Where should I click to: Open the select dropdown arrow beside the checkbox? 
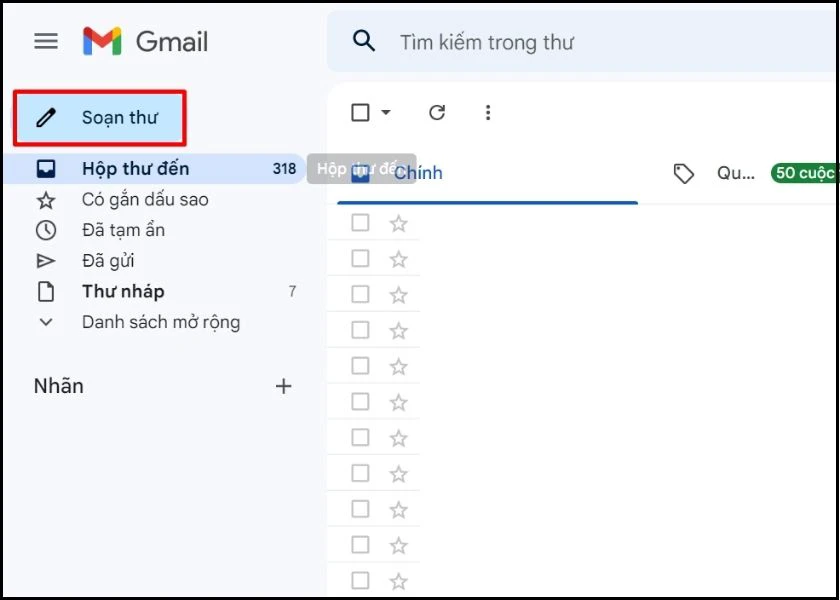point(386,112)
